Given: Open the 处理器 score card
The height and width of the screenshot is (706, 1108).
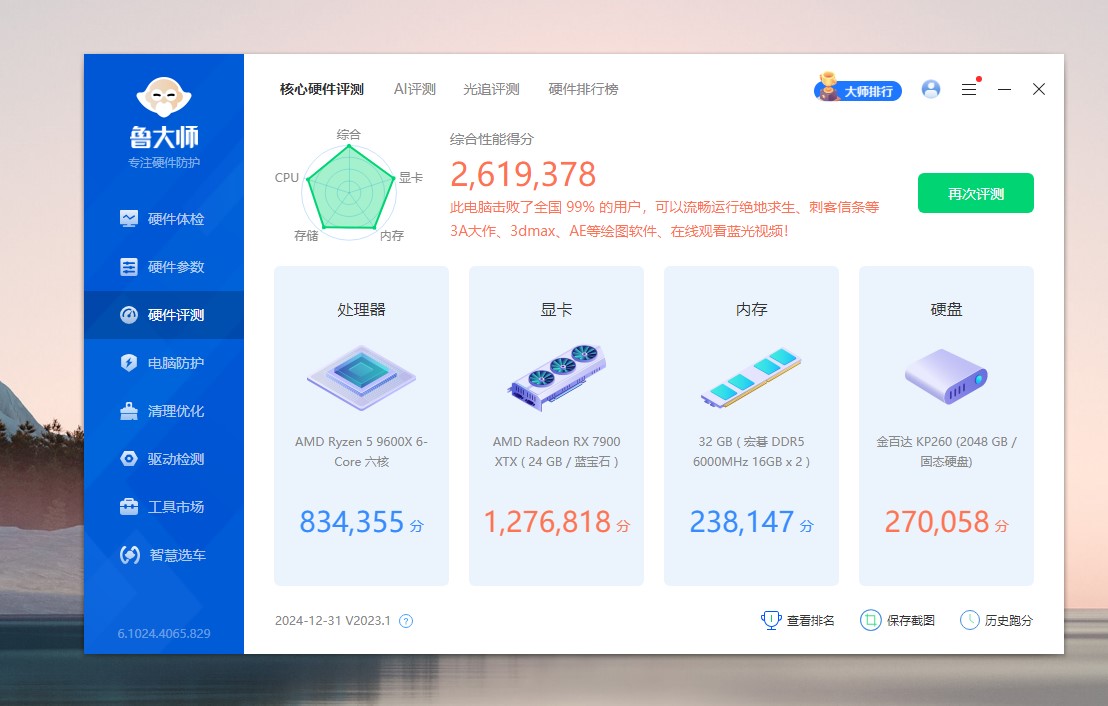Looking at the screenshot, I should tap(361, 426).
